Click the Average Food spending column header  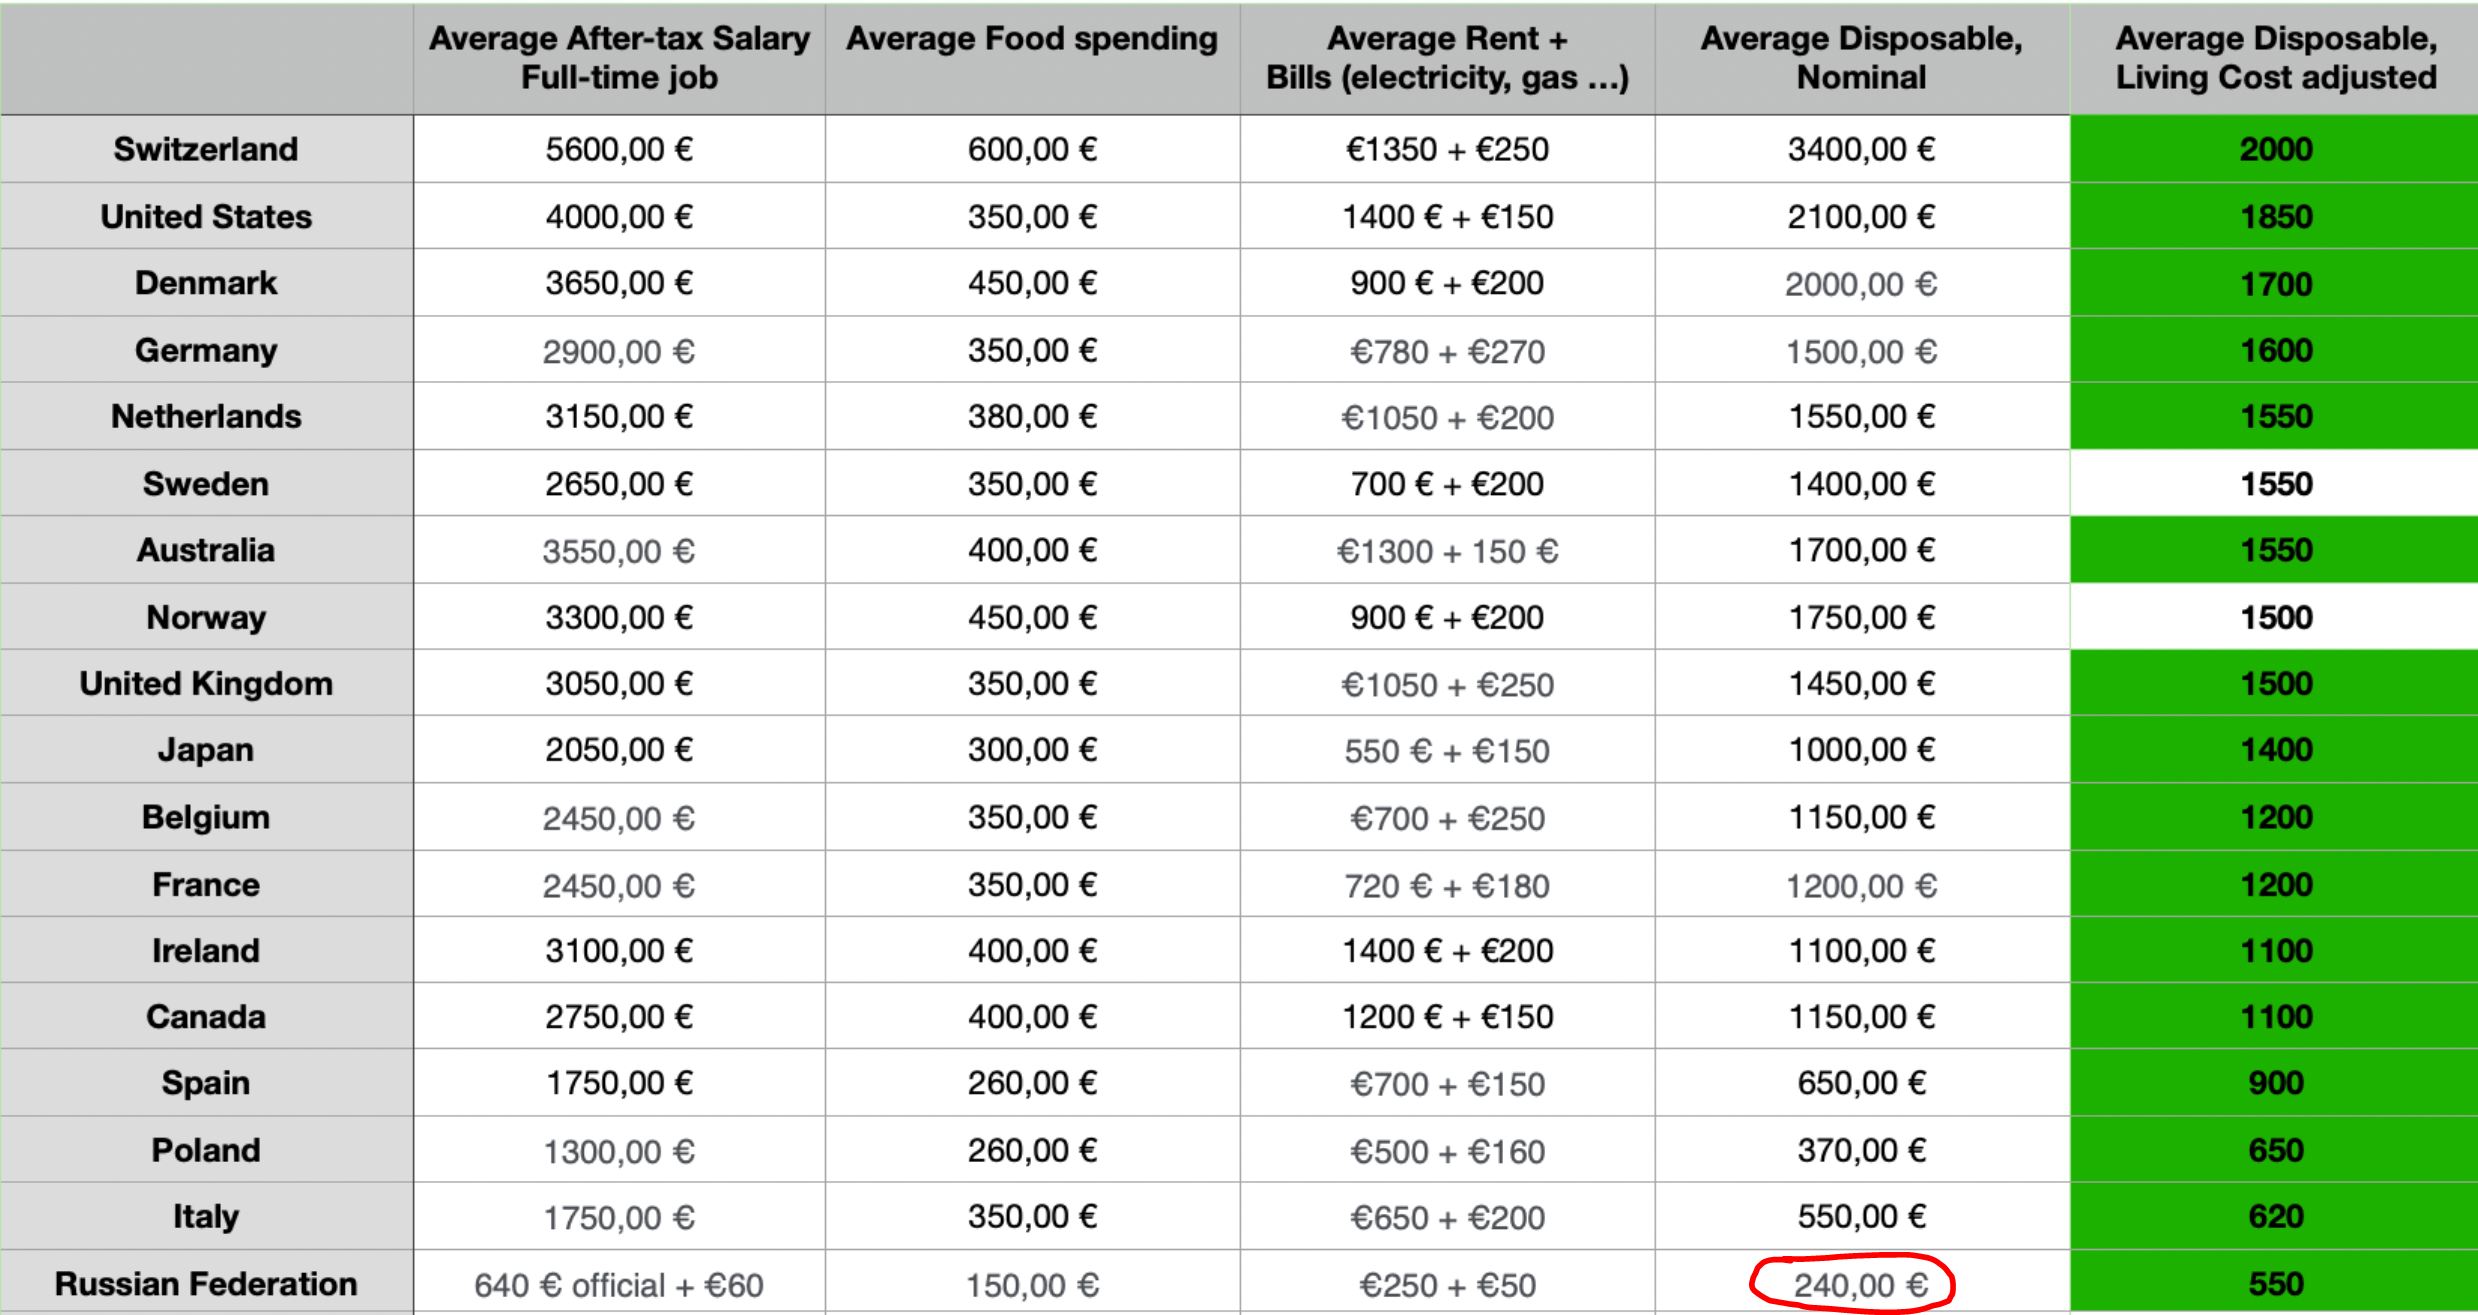pos(1032,58)
